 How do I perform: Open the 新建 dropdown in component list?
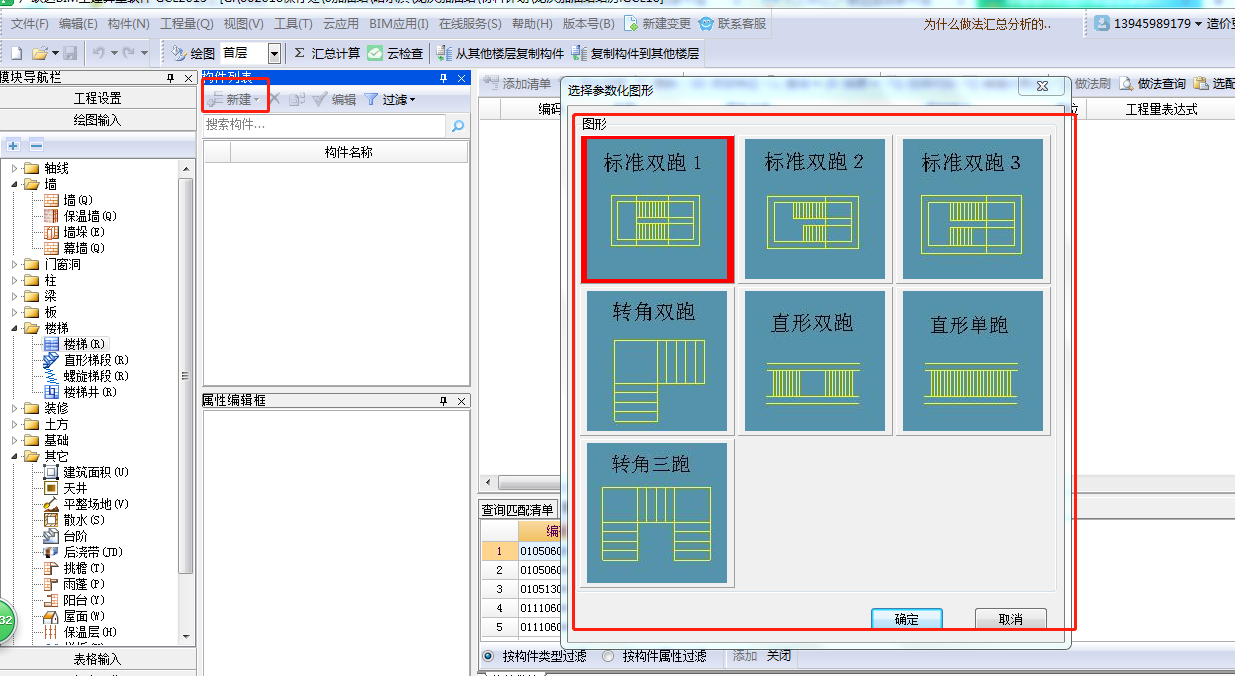pos(258,100)
